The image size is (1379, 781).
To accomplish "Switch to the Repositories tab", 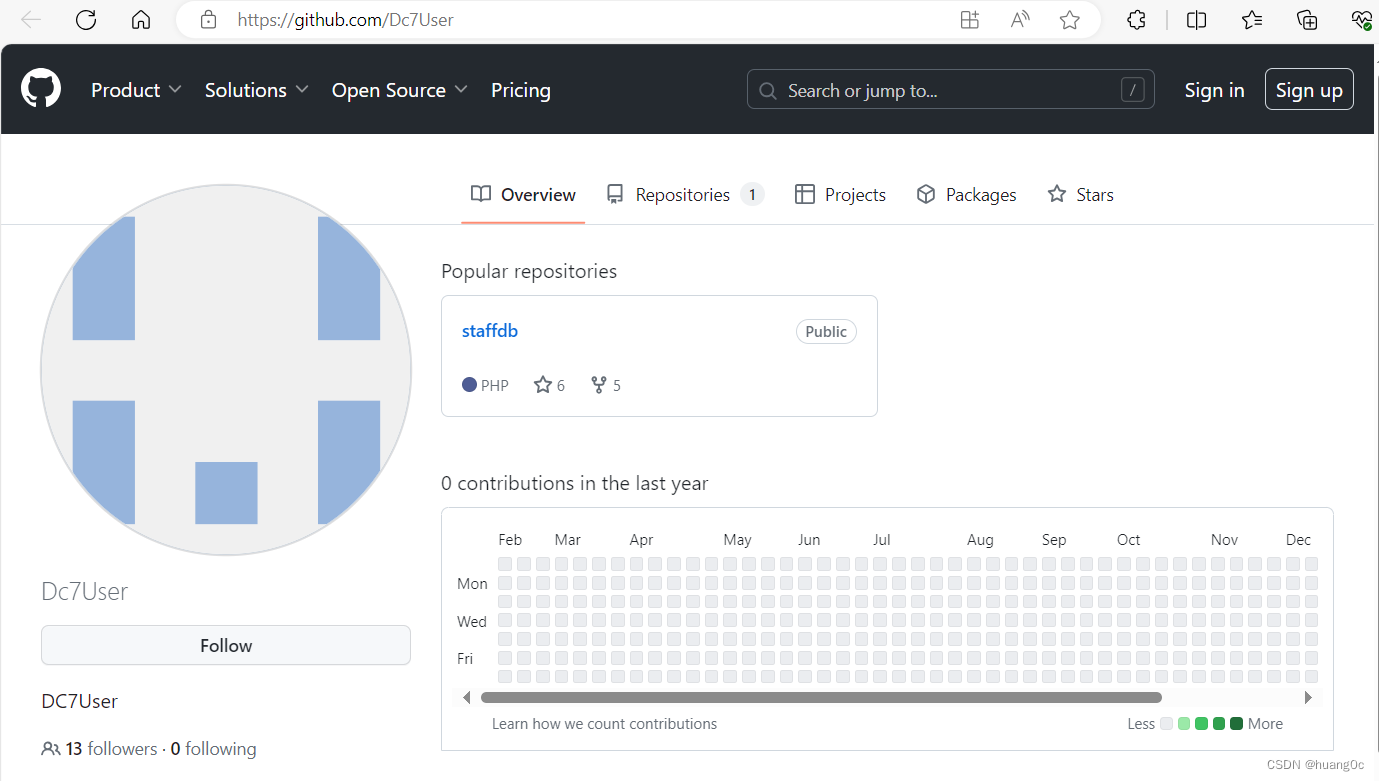I will (x=685, y=195).
